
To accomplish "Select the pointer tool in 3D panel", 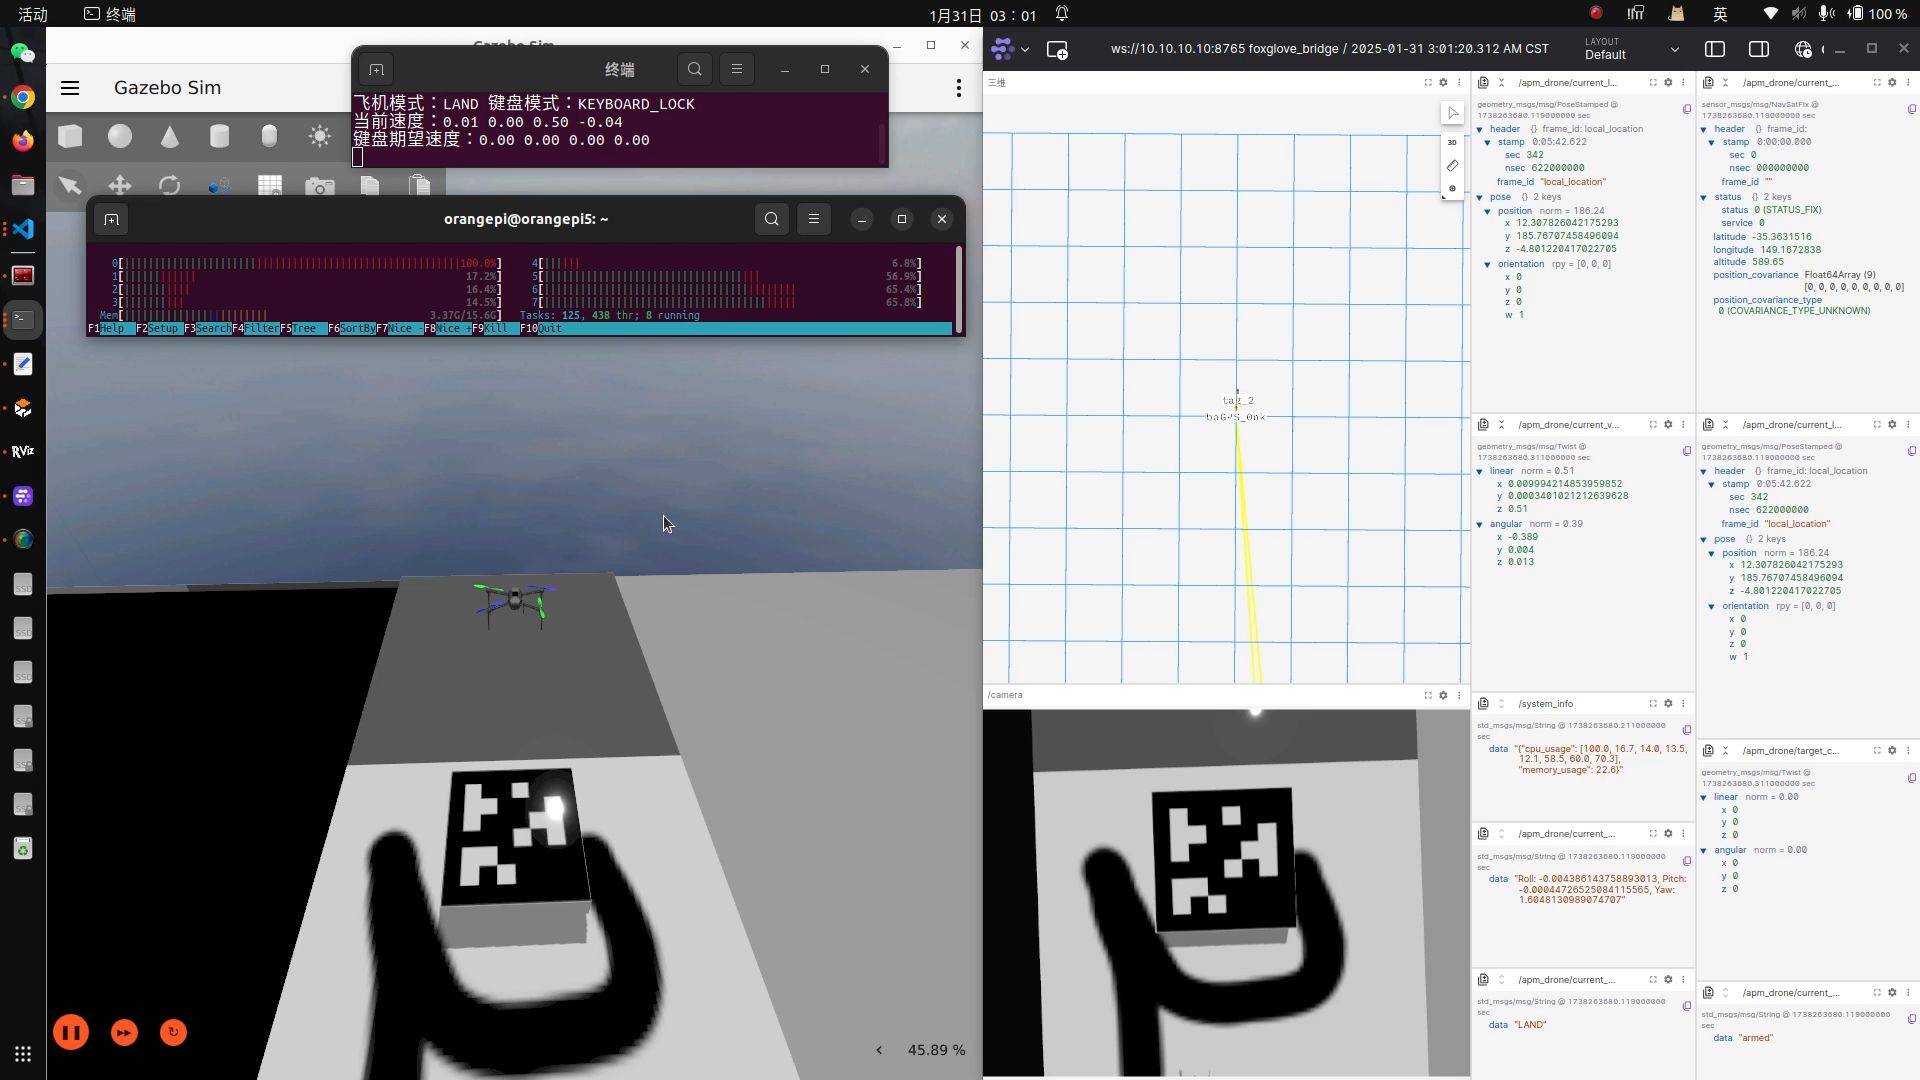I will [1453, 113].
